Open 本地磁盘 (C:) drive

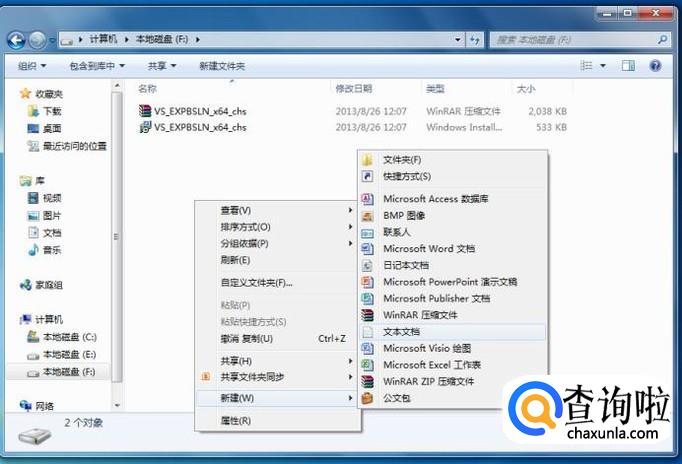click(62, 337)
